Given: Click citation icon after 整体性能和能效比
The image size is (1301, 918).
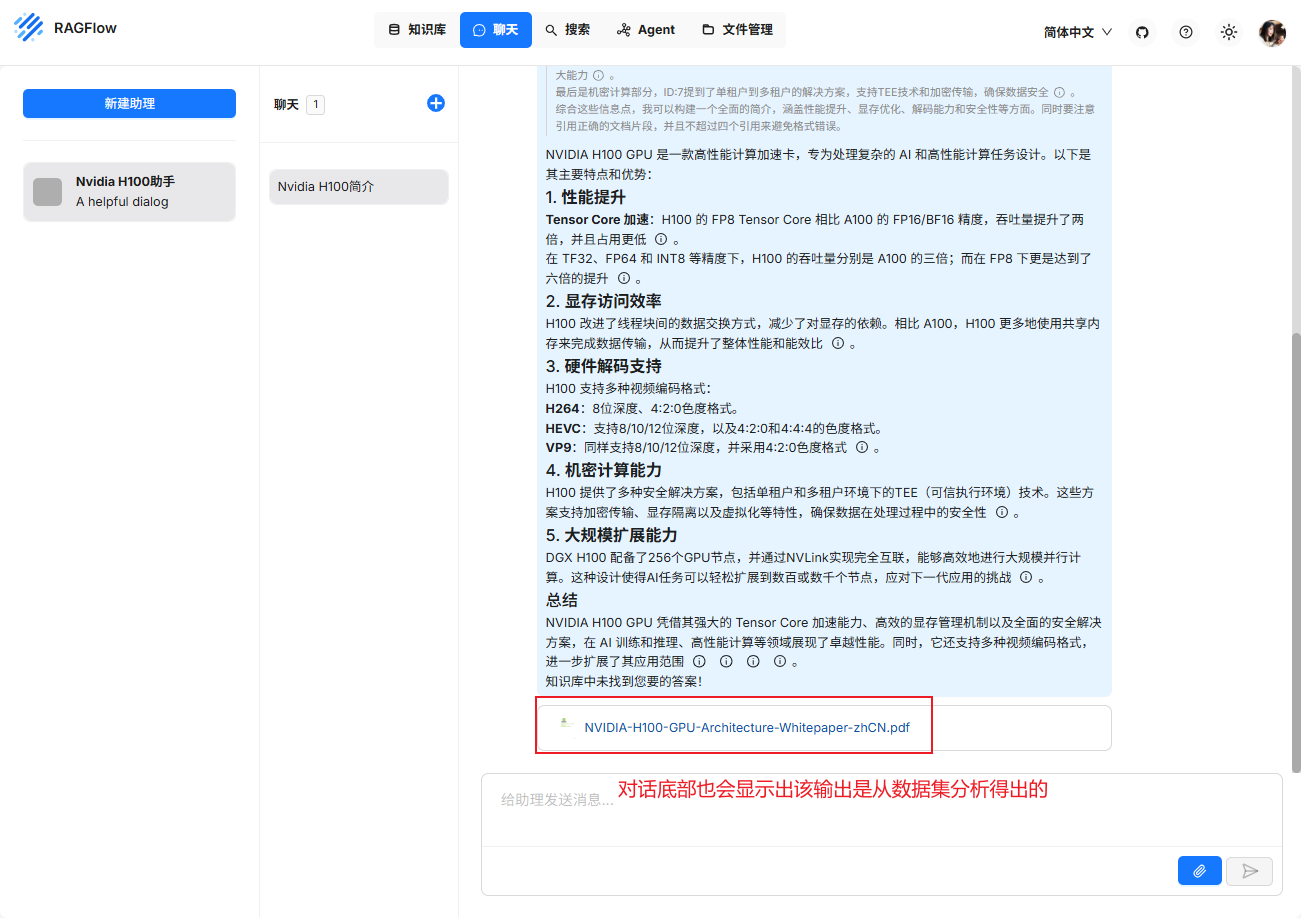Looking at the screenshot, I should click(x=838, y=343).
